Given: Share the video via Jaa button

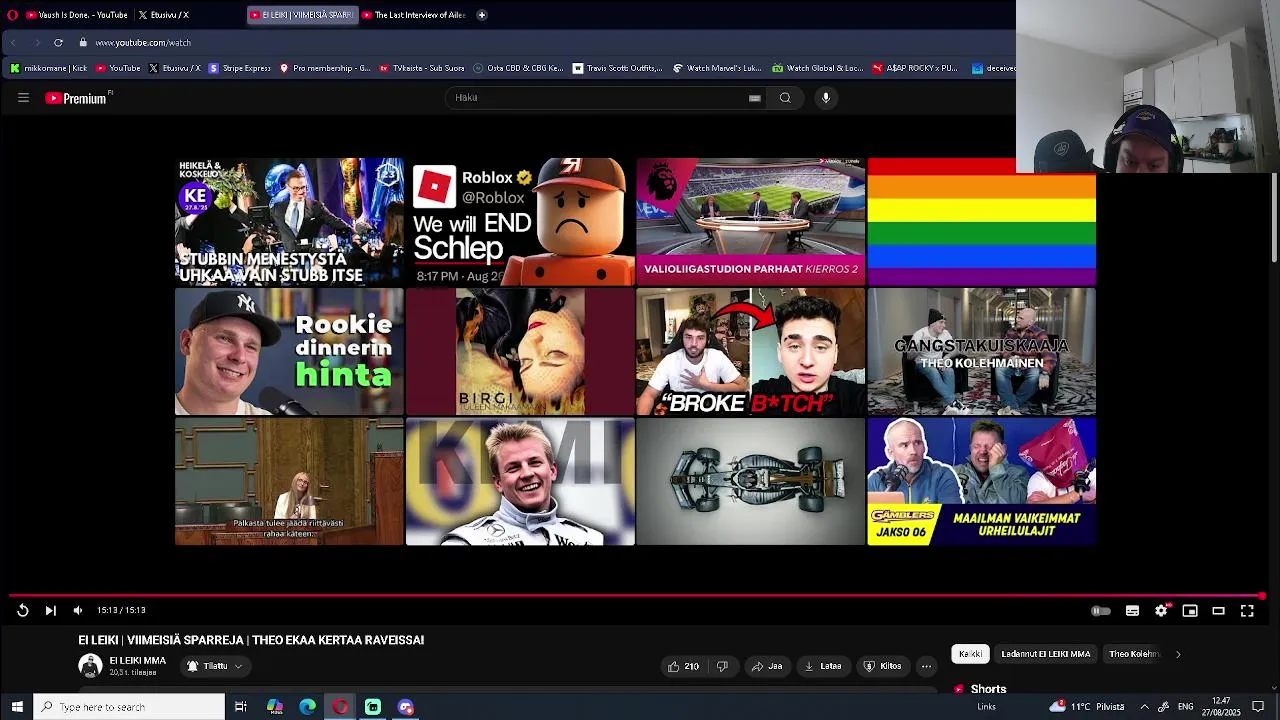Looking at the screenshot, I should point(767,666).
